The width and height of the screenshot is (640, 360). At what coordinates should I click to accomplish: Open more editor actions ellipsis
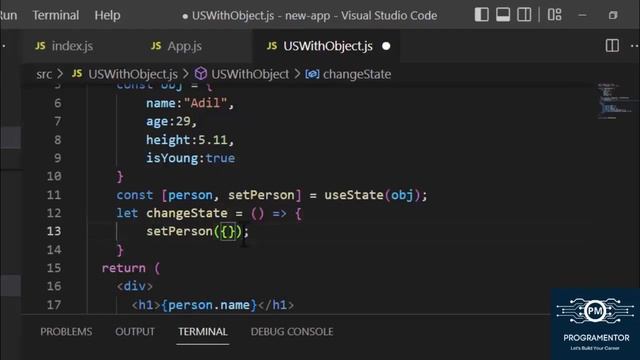click(x=635, y=46)
